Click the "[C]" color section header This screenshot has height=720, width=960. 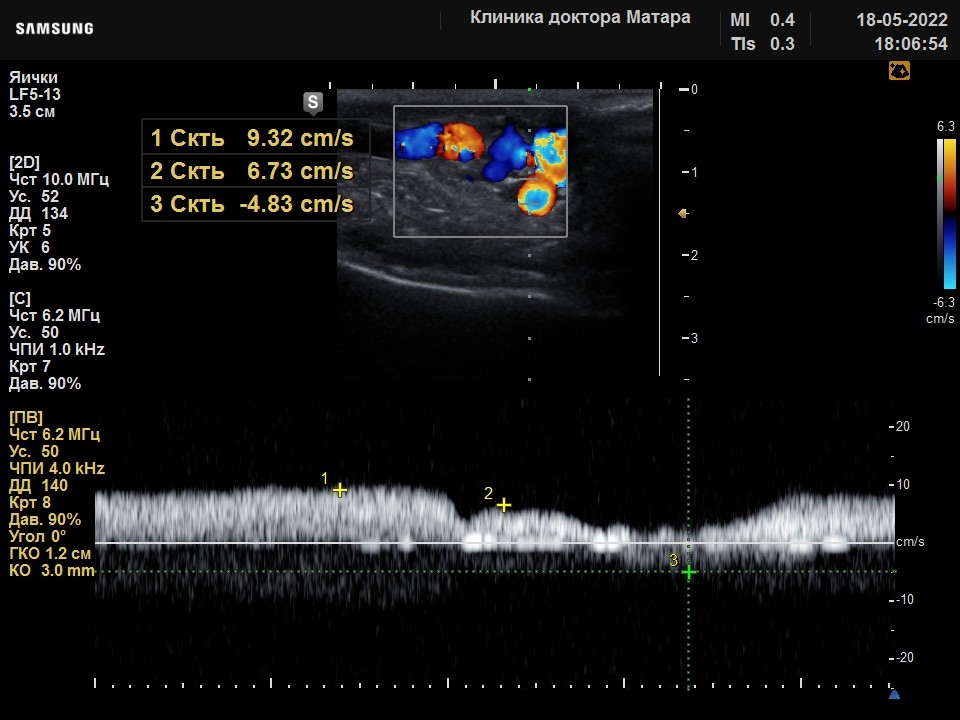pyautogui.click(x=20, y=298)
